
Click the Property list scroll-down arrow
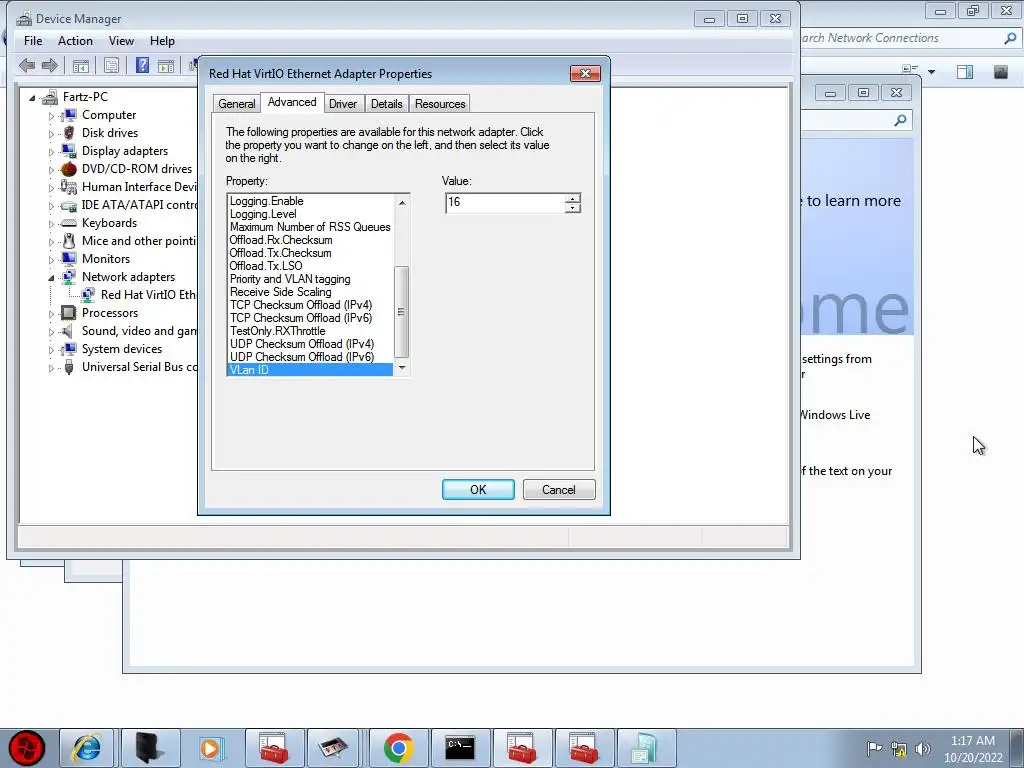click(x=402, y=368)
